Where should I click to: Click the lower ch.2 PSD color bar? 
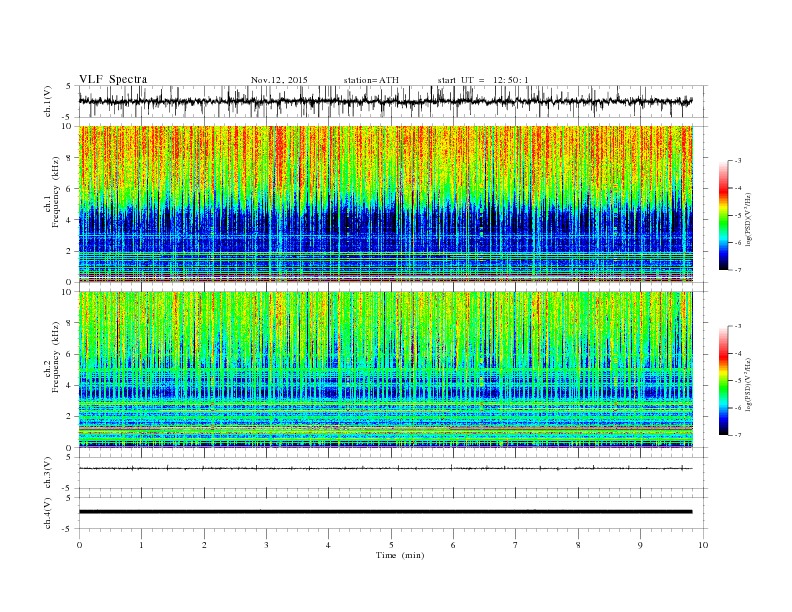(723, 381)
